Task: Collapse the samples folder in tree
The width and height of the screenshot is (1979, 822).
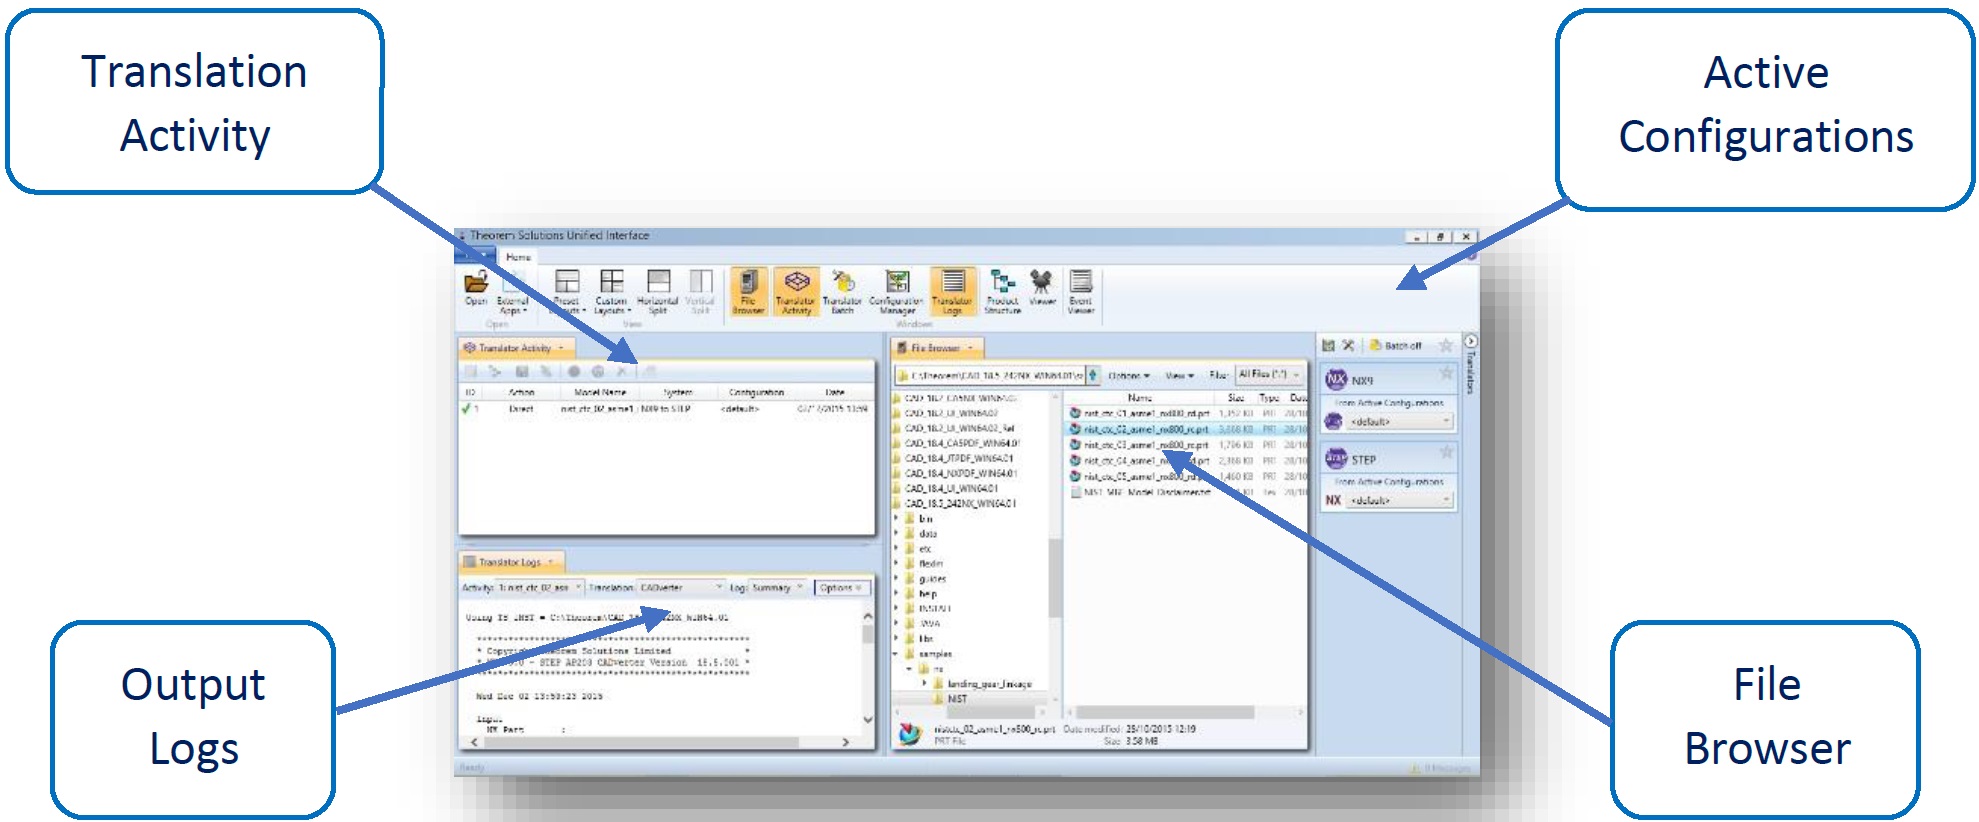Action: pos(896,654)
